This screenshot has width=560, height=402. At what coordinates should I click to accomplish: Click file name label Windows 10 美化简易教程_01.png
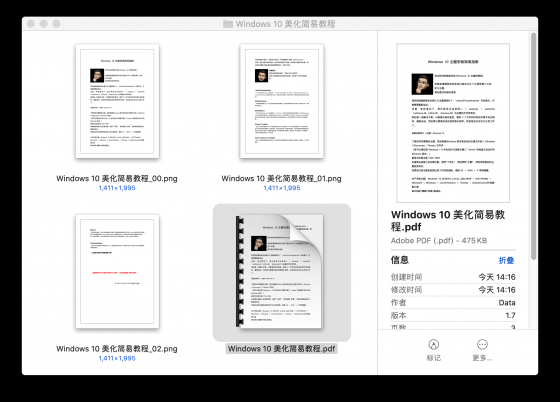pos(281,178)
